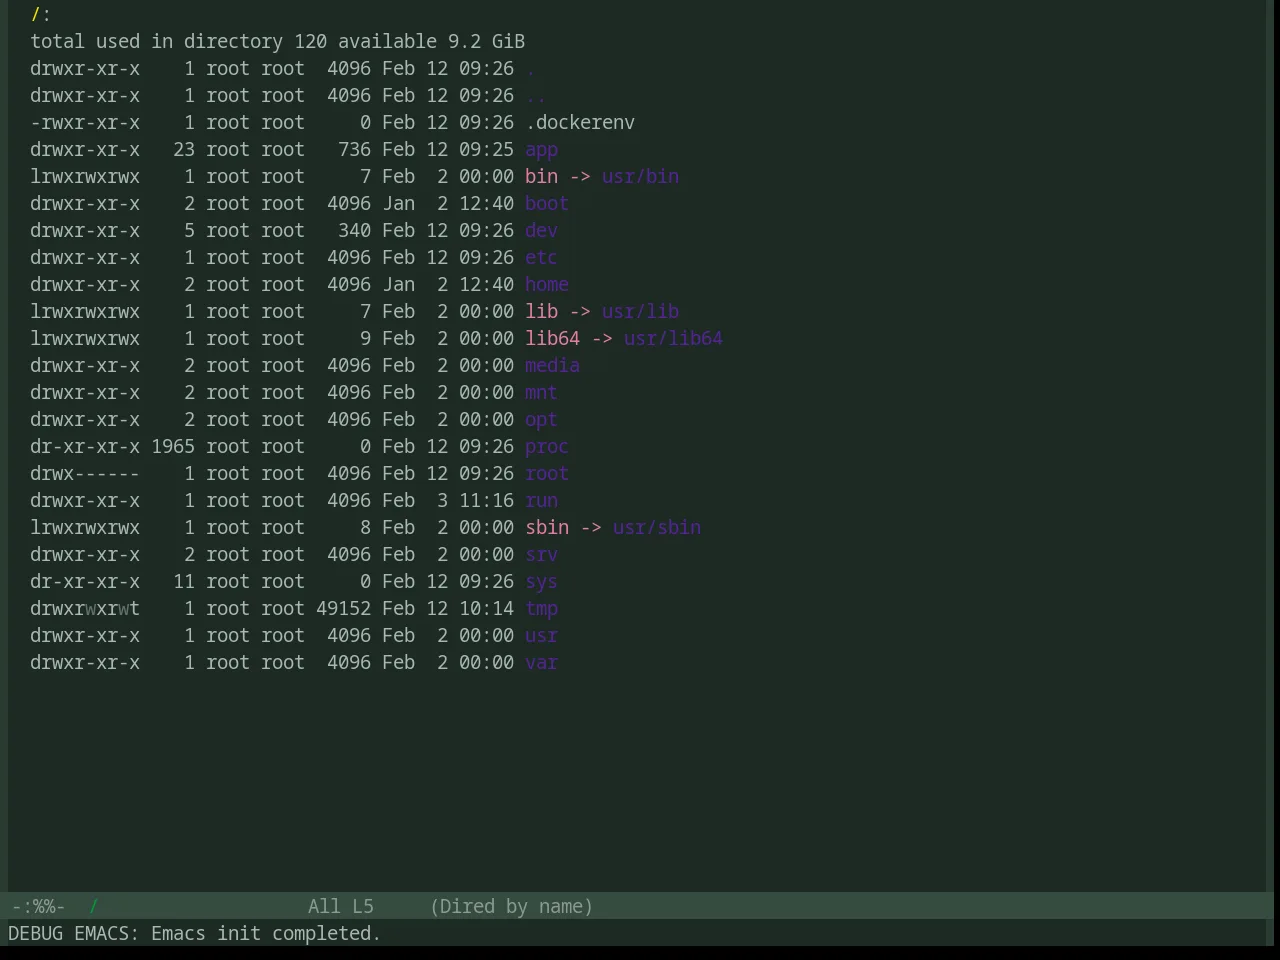
Task: Click the sbin symlink entry
Action: tap(547, 528)
